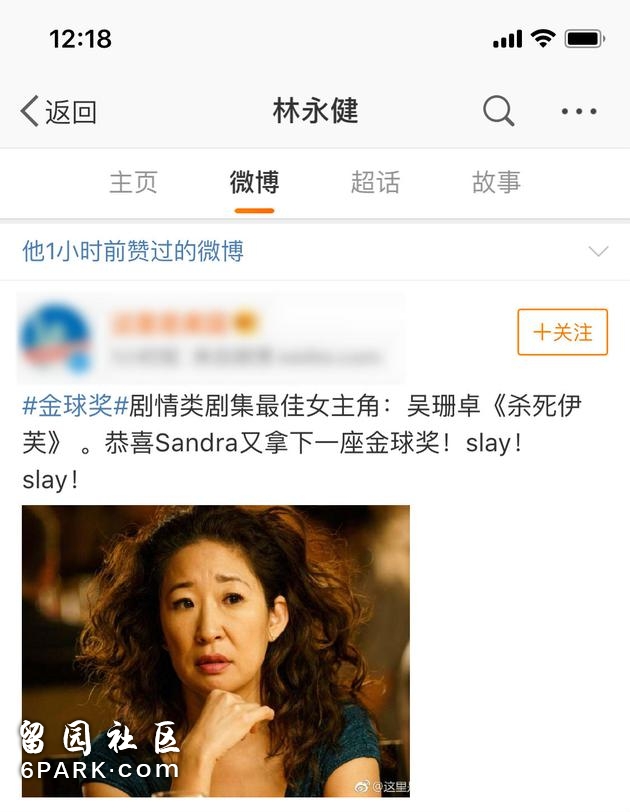Screen dimensions: 630x812
Task: Tap the cellular signal bars icon
Action: click(508, 39)
